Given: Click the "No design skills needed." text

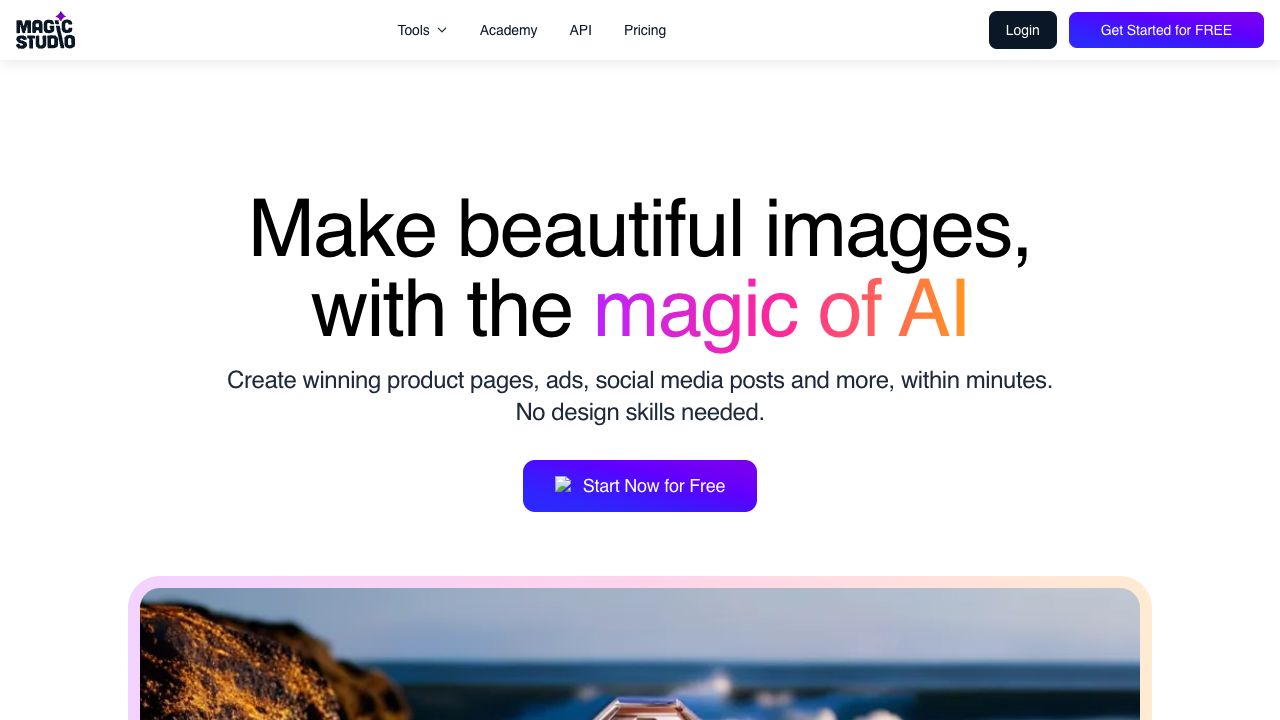Looking at the screenshot, I should pos(640,412).
